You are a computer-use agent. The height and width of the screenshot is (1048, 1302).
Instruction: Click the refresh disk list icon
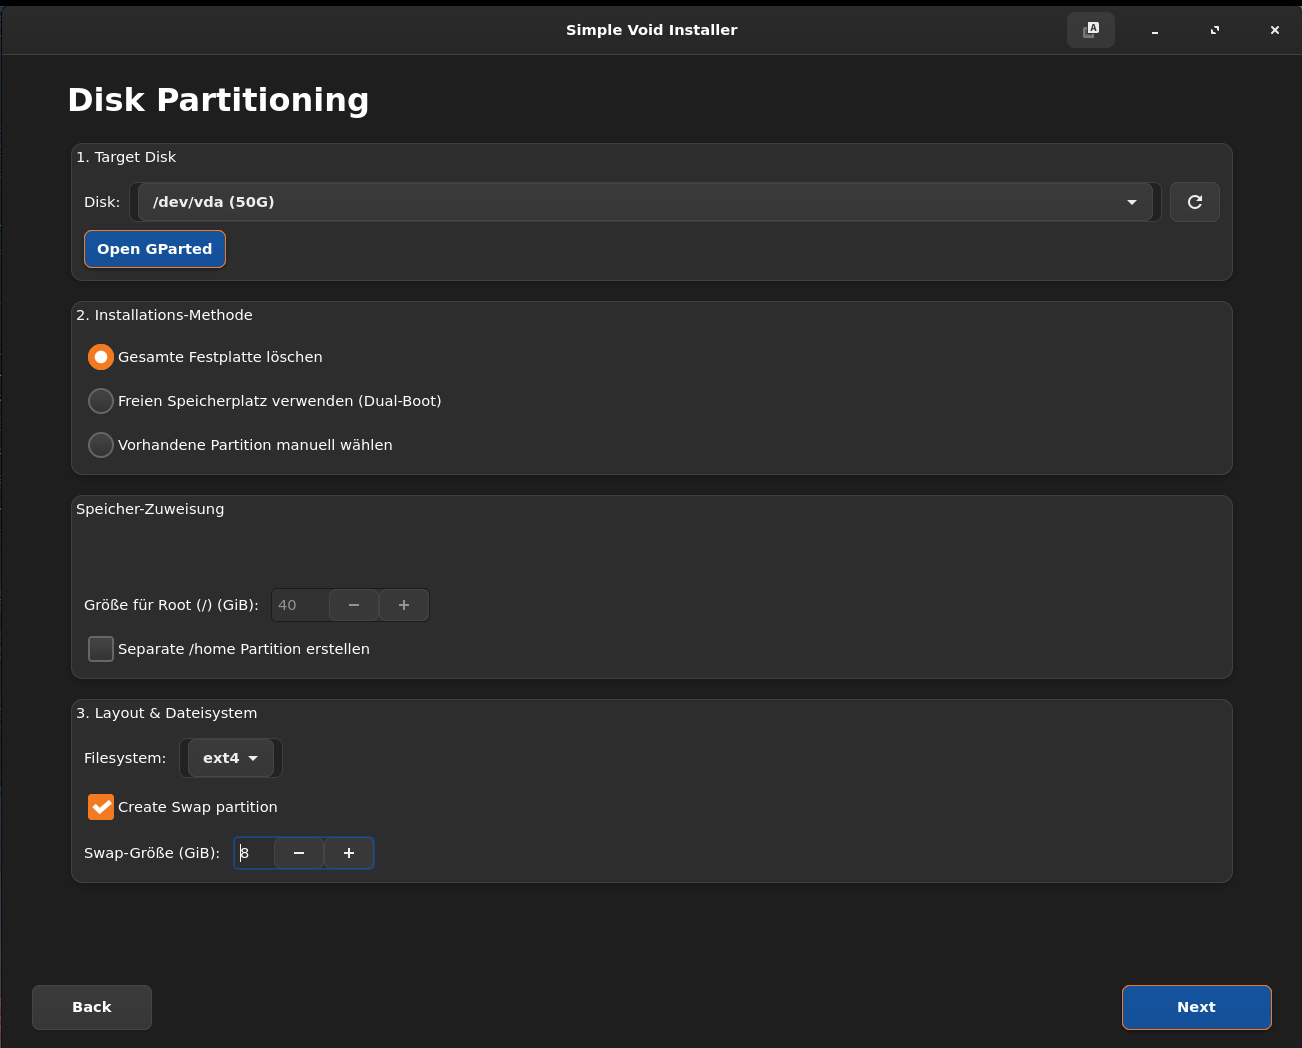pos(1194,202)
